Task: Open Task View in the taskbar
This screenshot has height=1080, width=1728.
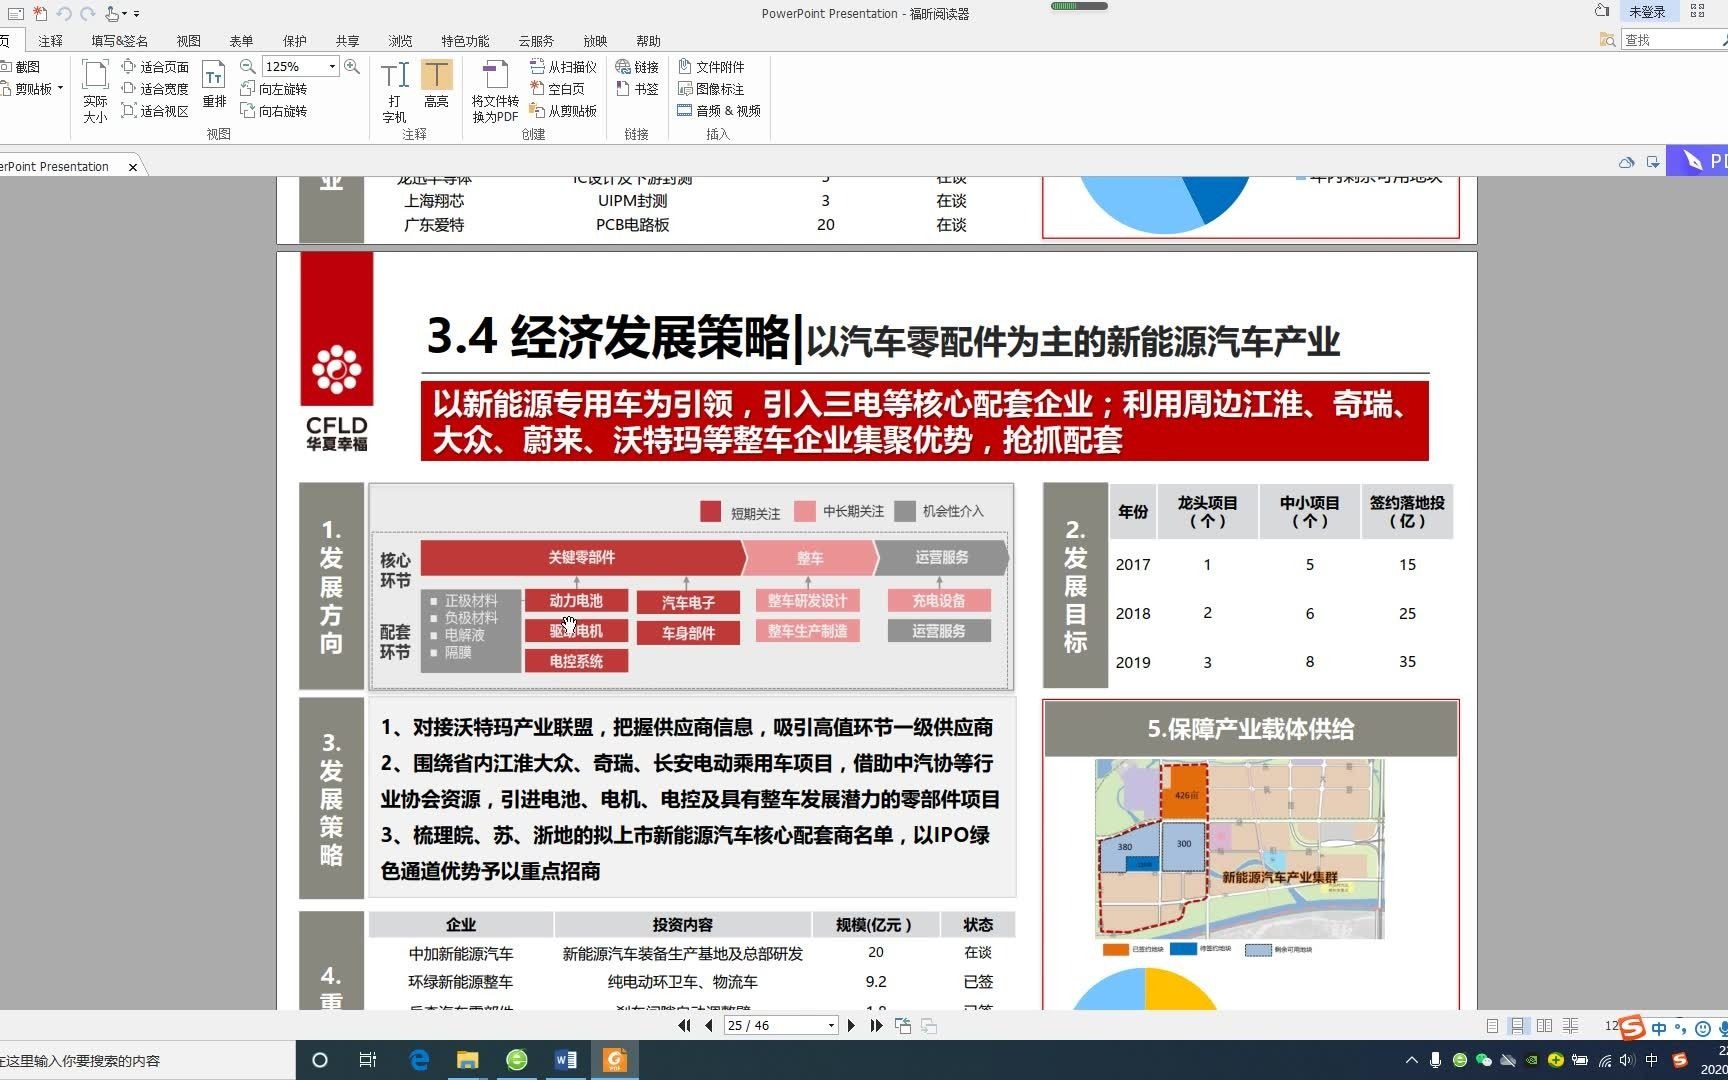Action: click(x=368, y=1060)
